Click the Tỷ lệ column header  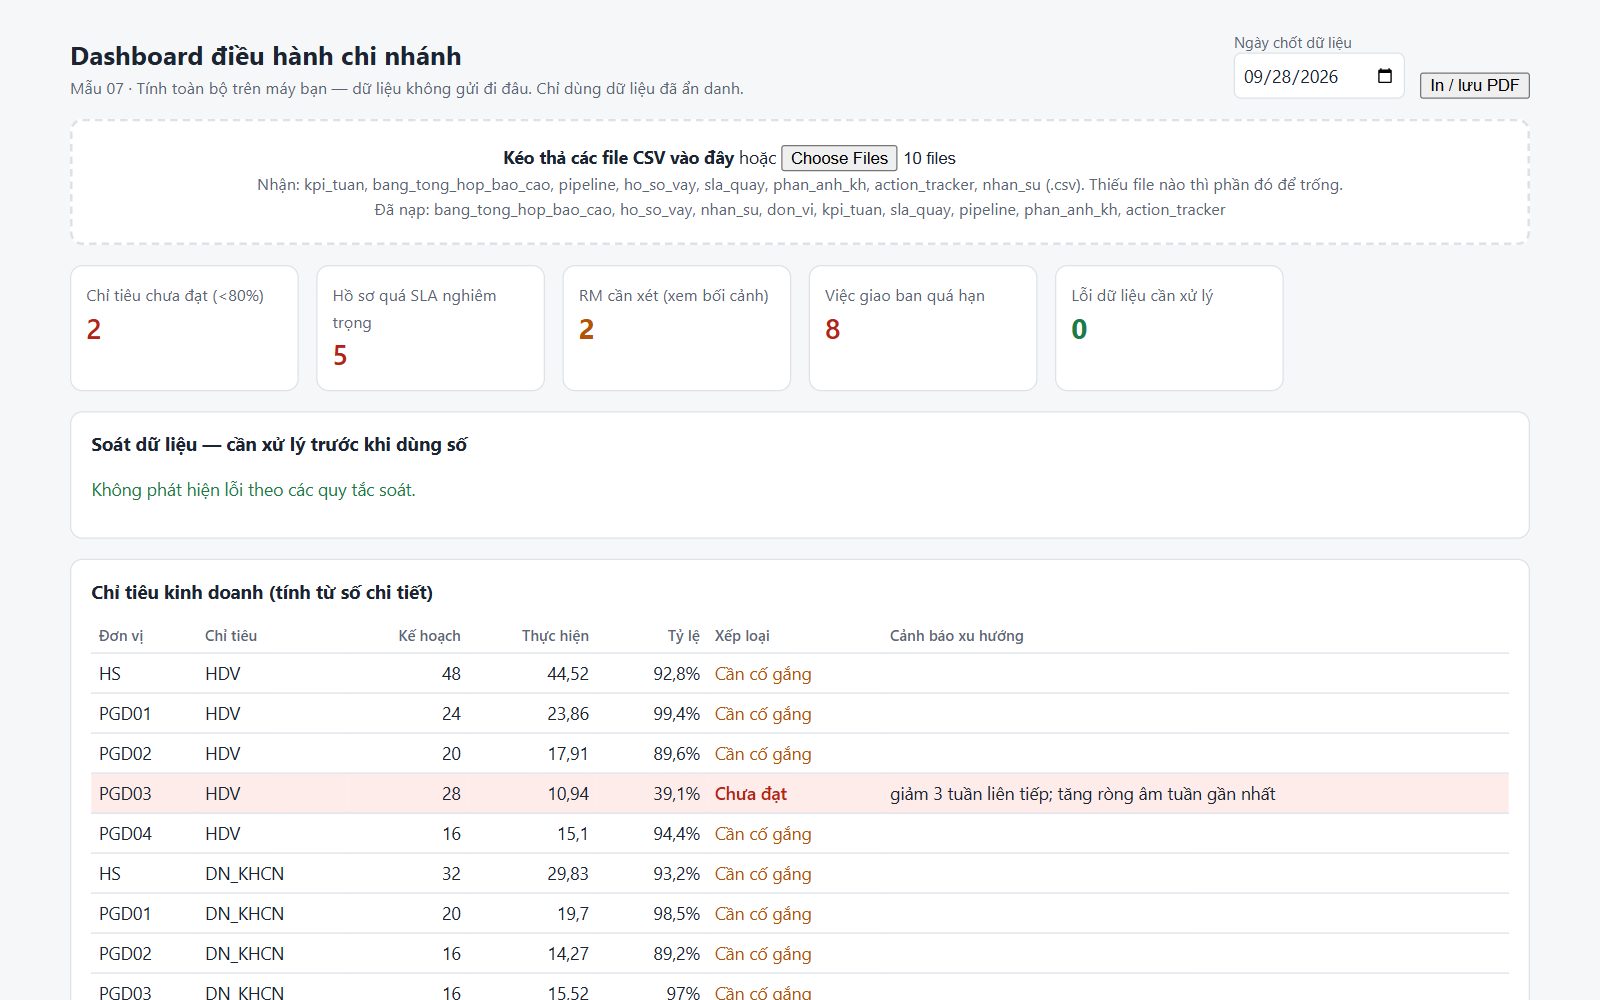point(684,636)
